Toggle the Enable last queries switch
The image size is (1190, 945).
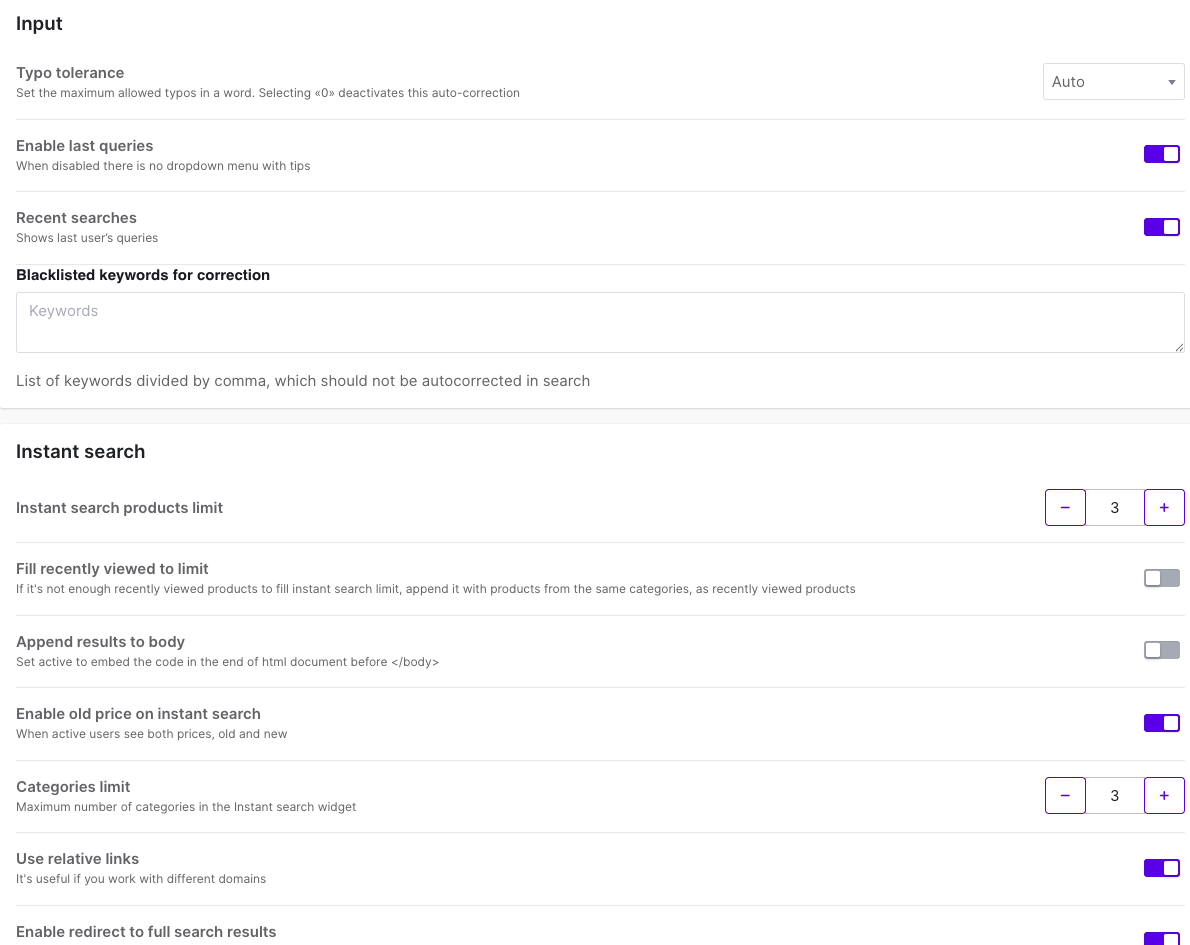tap(1161, 154)
